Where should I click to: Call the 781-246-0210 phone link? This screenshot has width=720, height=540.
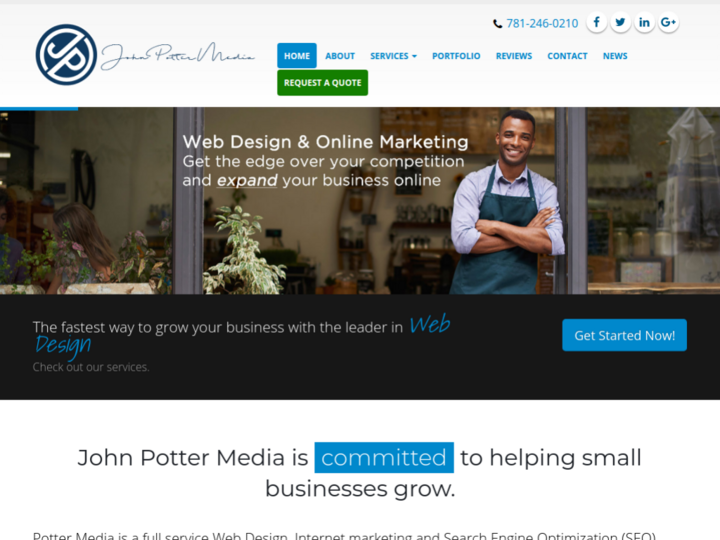click(542, 23)
